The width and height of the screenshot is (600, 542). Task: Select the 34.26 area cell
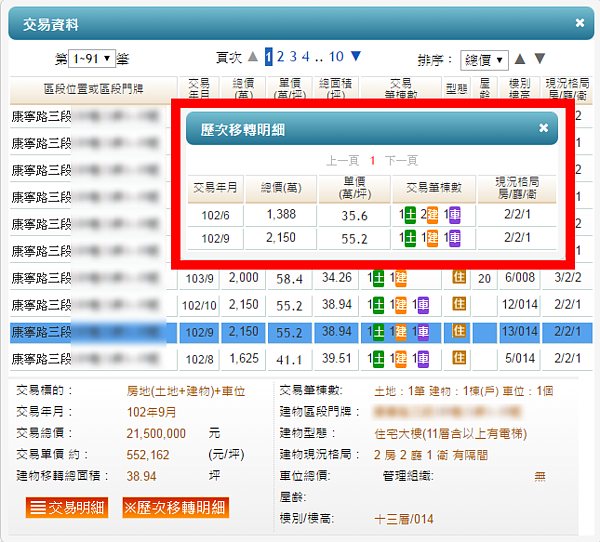click(336, 278)
